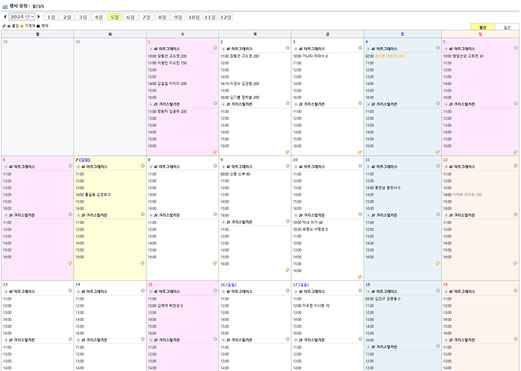Click the hand icon at bottom of day 7
The height and width of the screenshot is (371, 521).
142,263
